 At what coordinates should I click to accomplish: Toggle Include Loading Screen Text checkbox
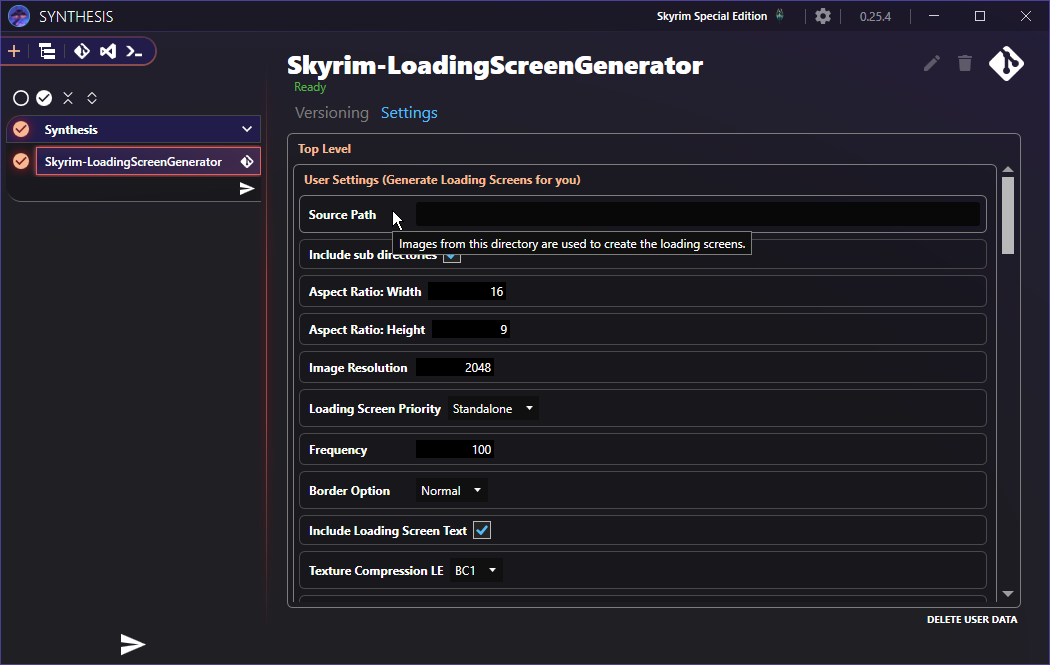pos(482,530)
